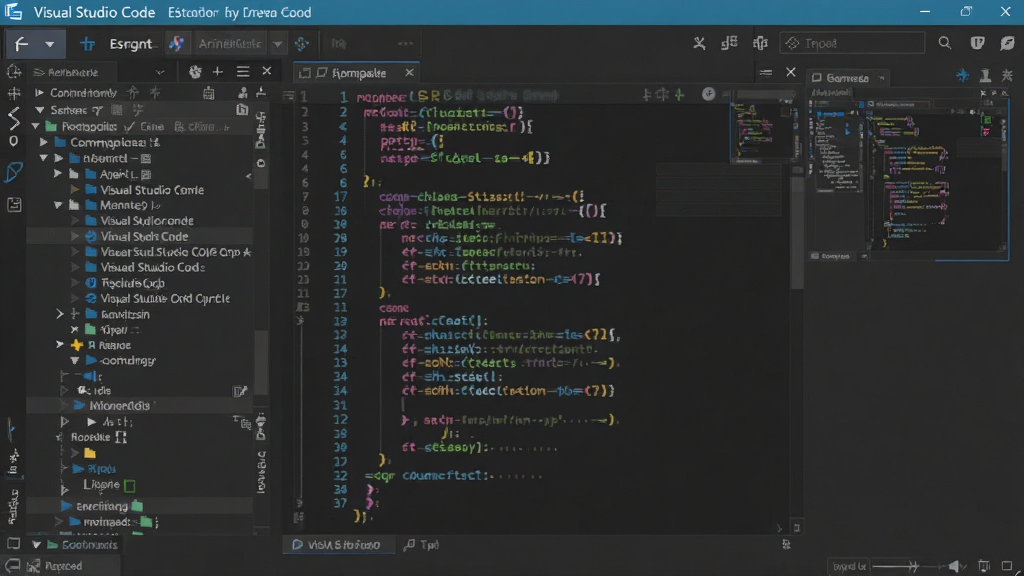Click into the Tpoet search input field
The image size is (1024, 576).
pyautogui.click(x=852, y=43)
